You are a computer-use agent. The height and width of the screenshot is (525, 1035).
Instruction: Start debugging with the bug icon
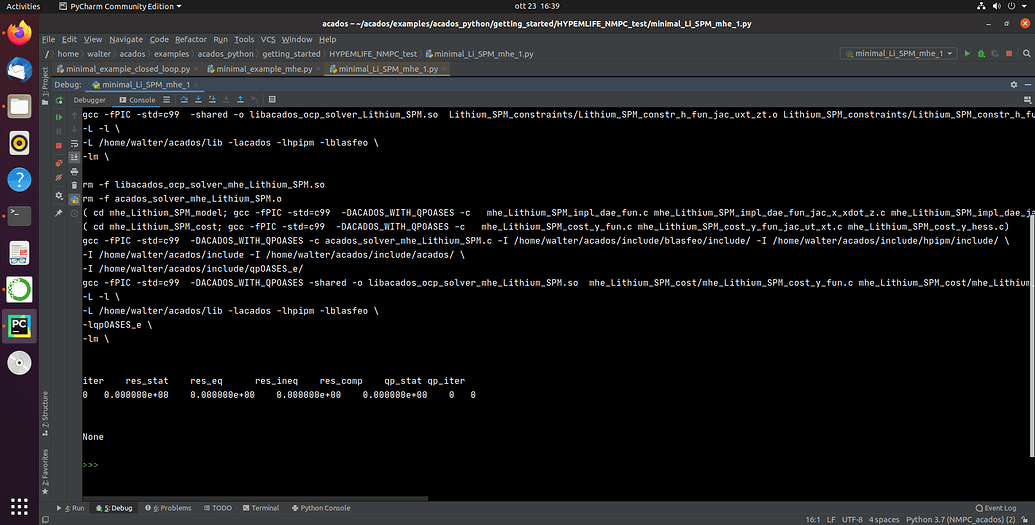[981, 53]
